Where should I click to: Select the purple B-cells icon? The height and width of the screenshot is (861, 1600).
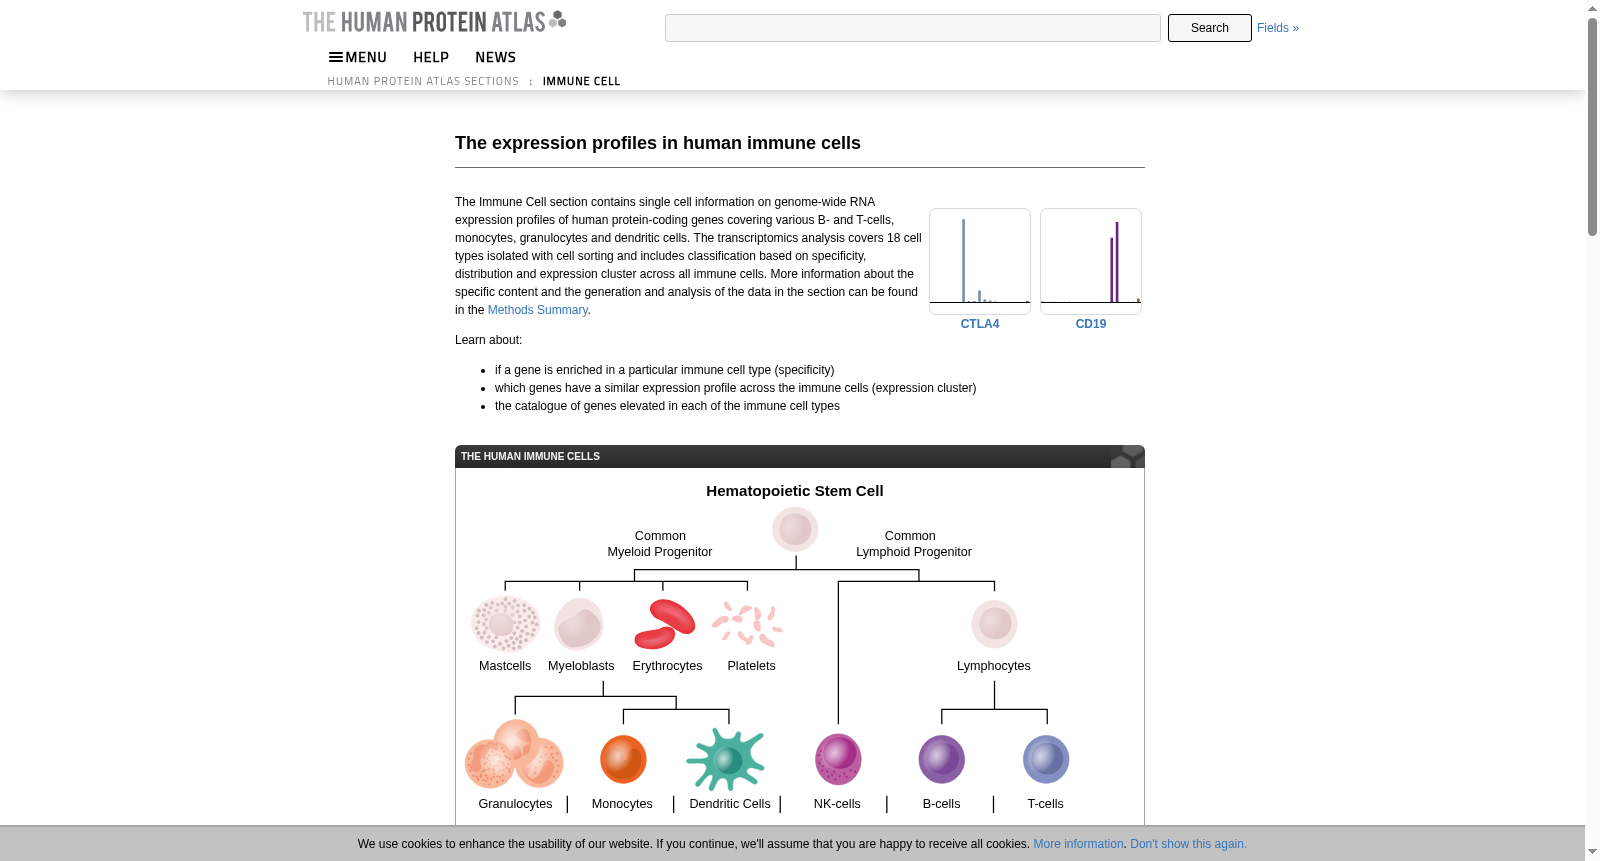click(942, 759)
